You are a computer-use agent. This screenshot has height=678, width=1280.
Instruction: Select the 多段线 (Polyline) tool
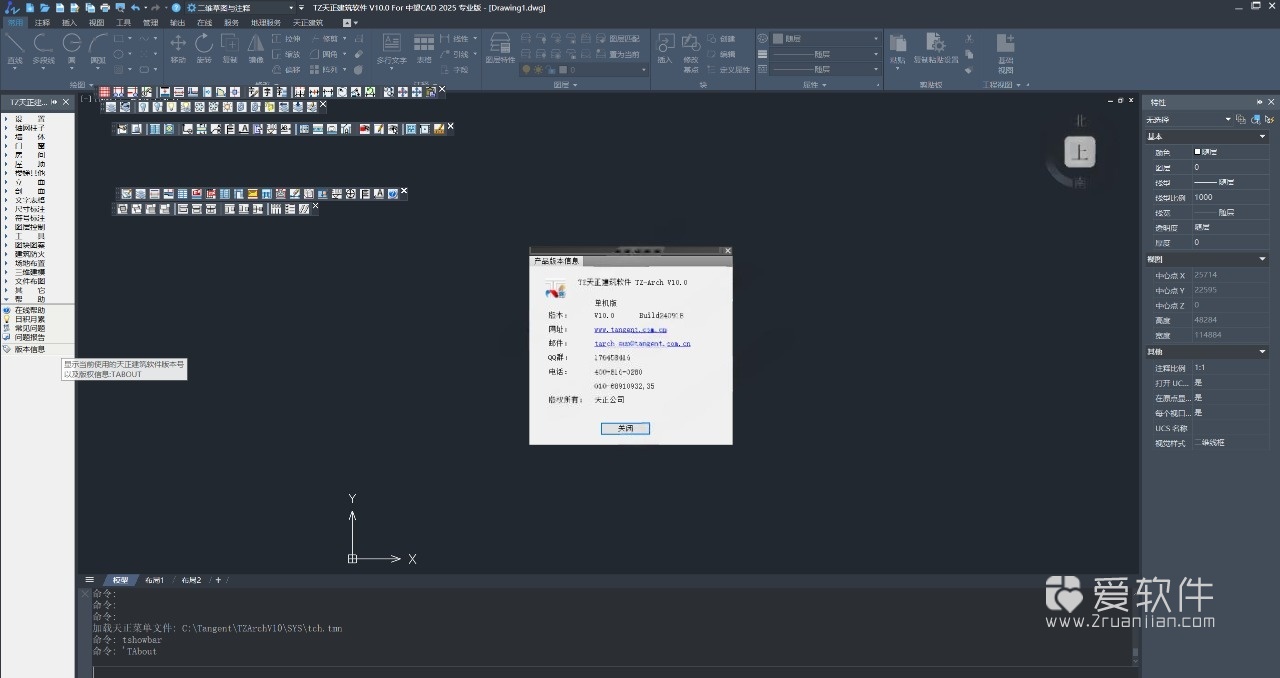point(43,48)
